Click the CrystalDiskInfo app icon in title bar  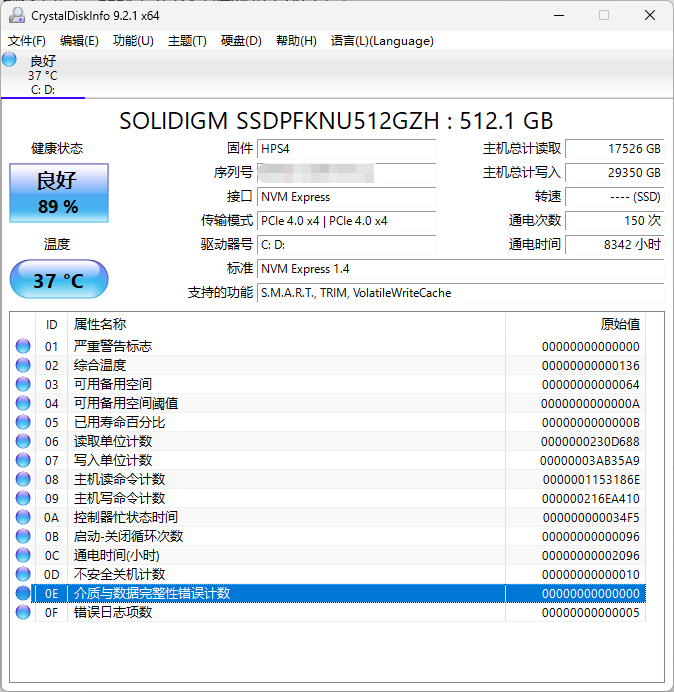(x=17, y=15)
